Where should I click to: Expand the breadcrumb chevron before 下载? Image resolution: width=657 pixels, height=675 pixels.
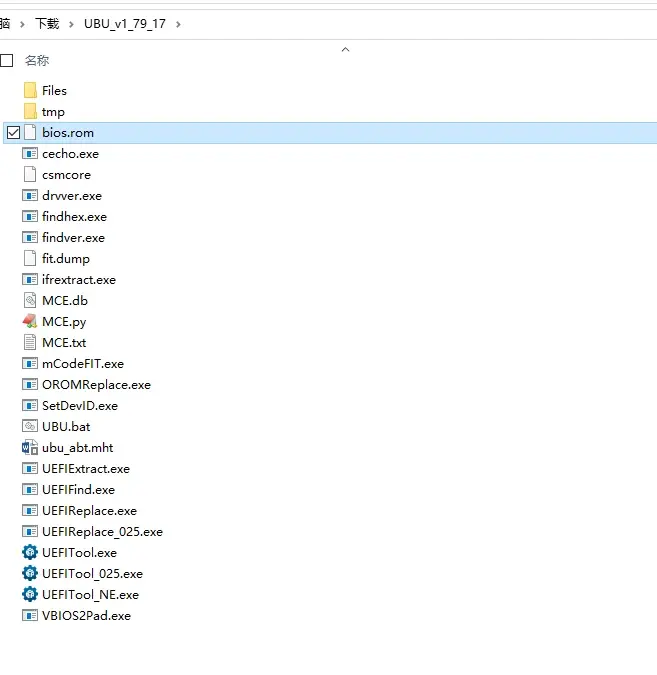coord(22,24)
